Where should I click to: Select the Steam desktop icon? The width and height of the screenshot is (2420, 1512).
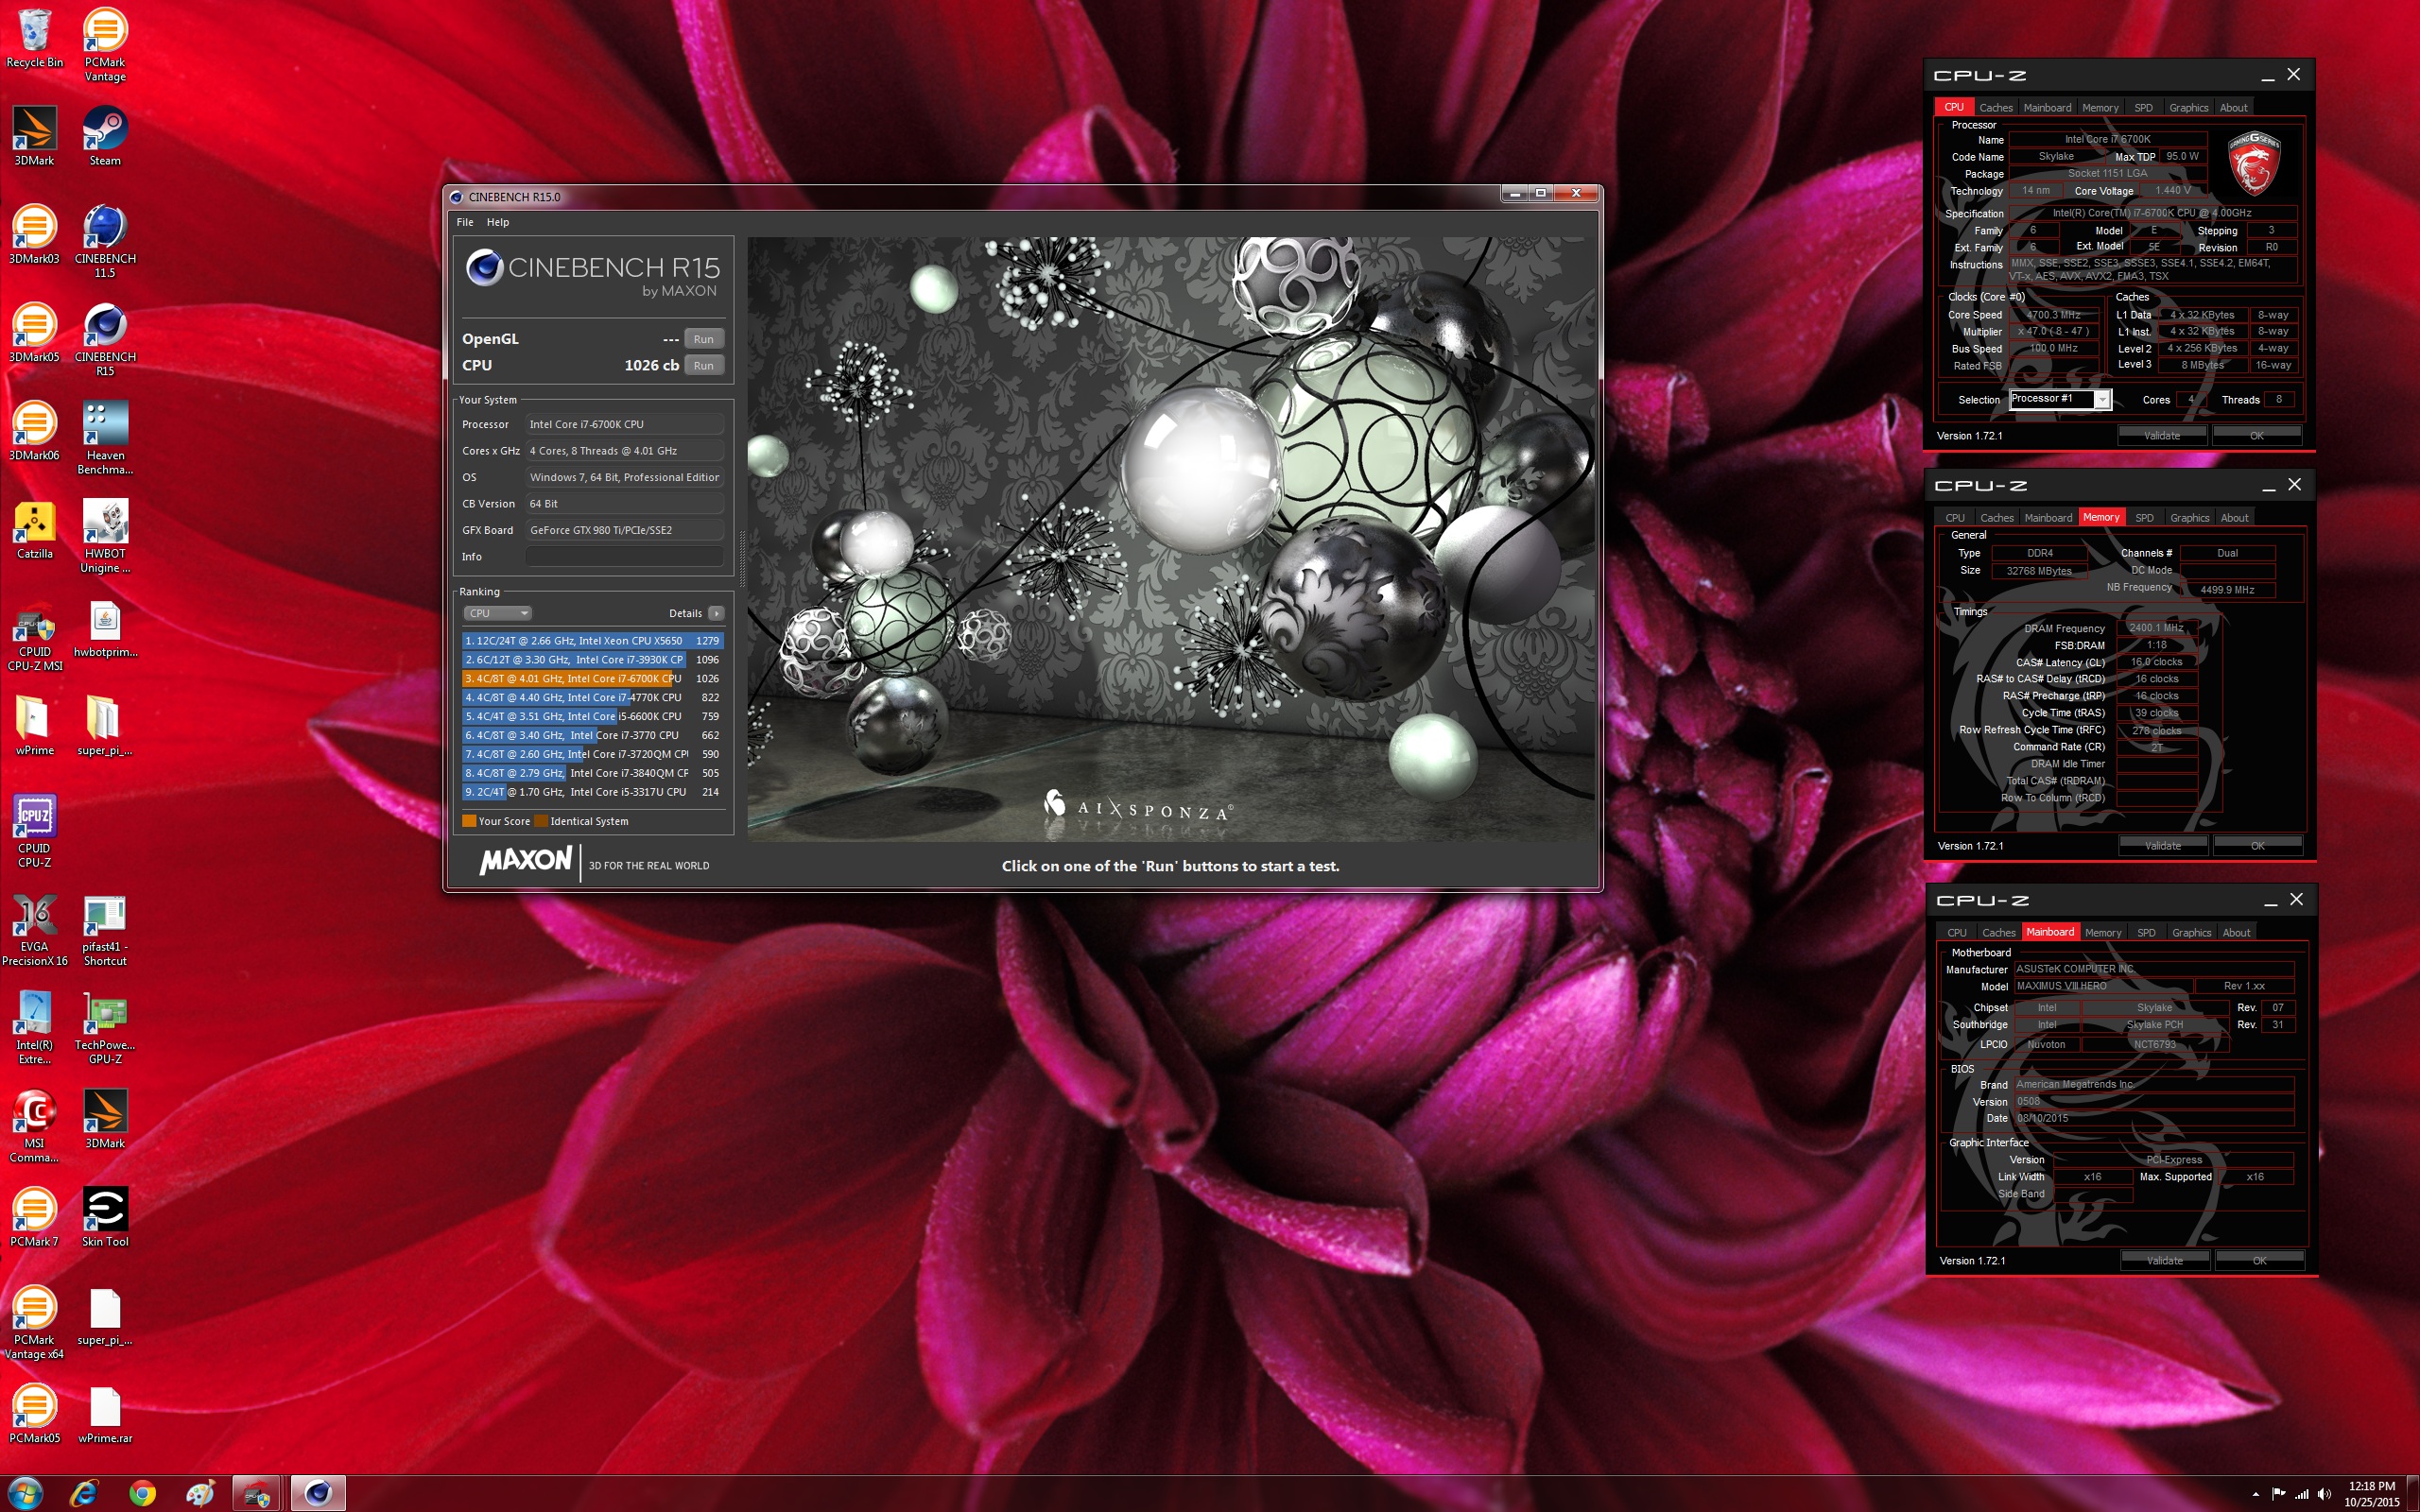[105, 136]
